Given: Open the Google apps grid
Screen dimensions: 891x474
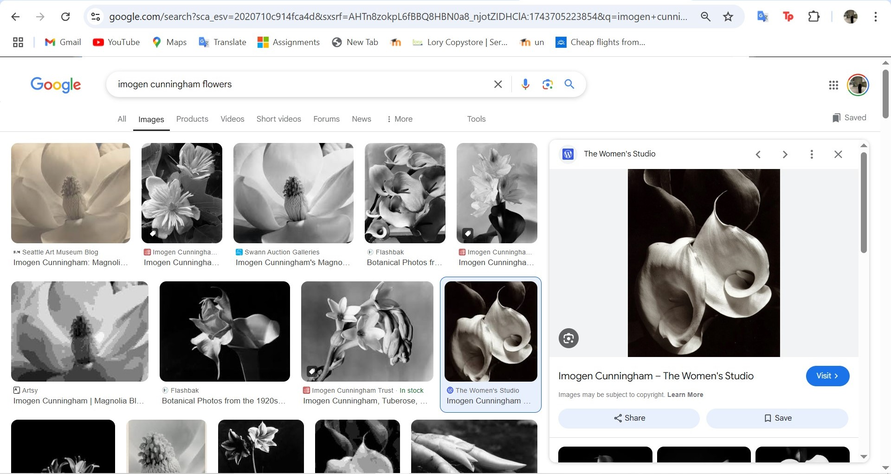Looking at the screenshot, I should [833, 85].
